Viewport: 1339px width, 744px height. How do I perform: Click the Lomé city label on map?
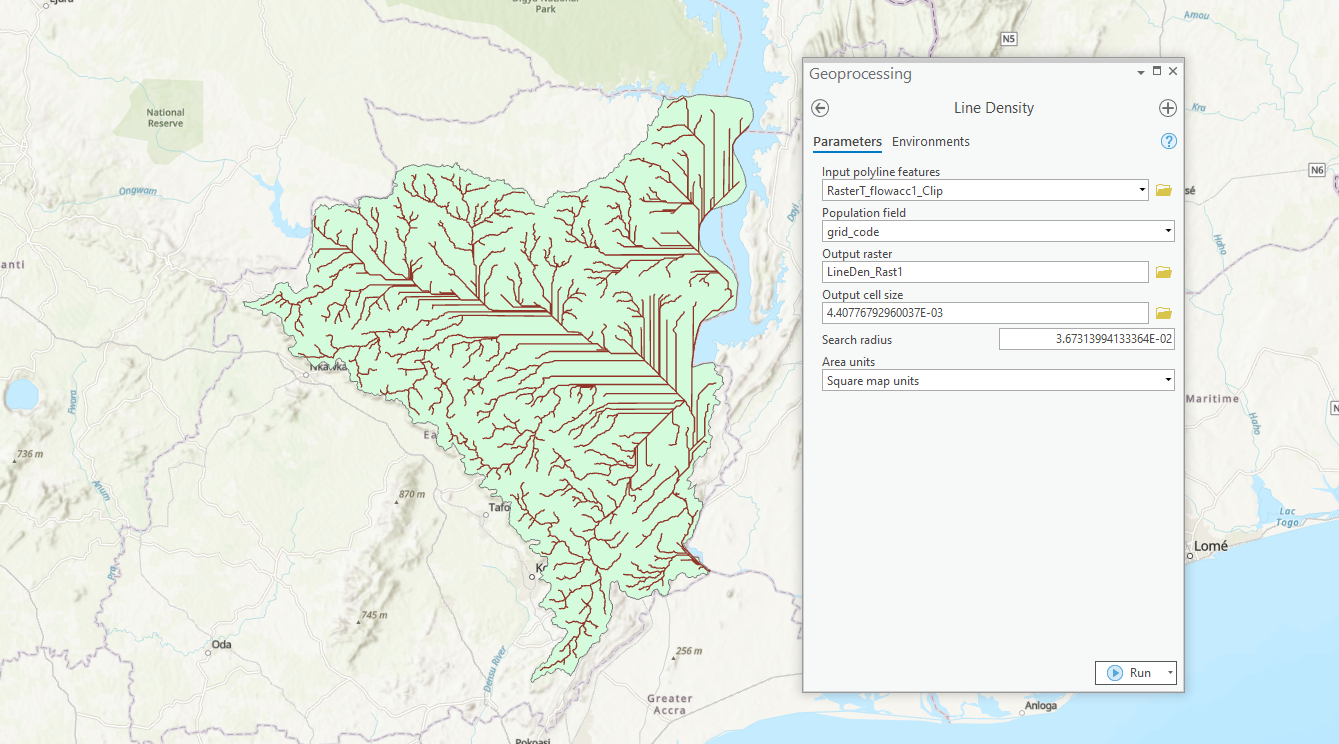pos(1210,547)
